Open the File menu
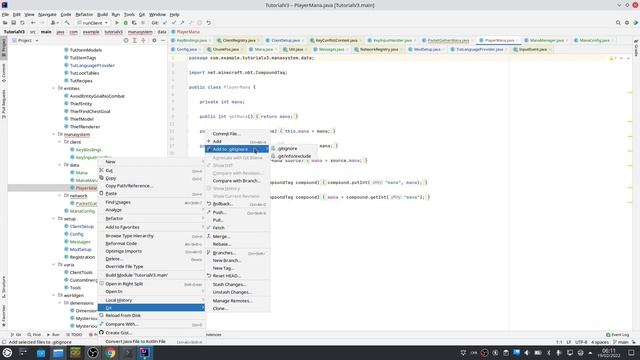The width and height of the screenshot is (640, 360). pyautogui.click(x=5, y=14)
